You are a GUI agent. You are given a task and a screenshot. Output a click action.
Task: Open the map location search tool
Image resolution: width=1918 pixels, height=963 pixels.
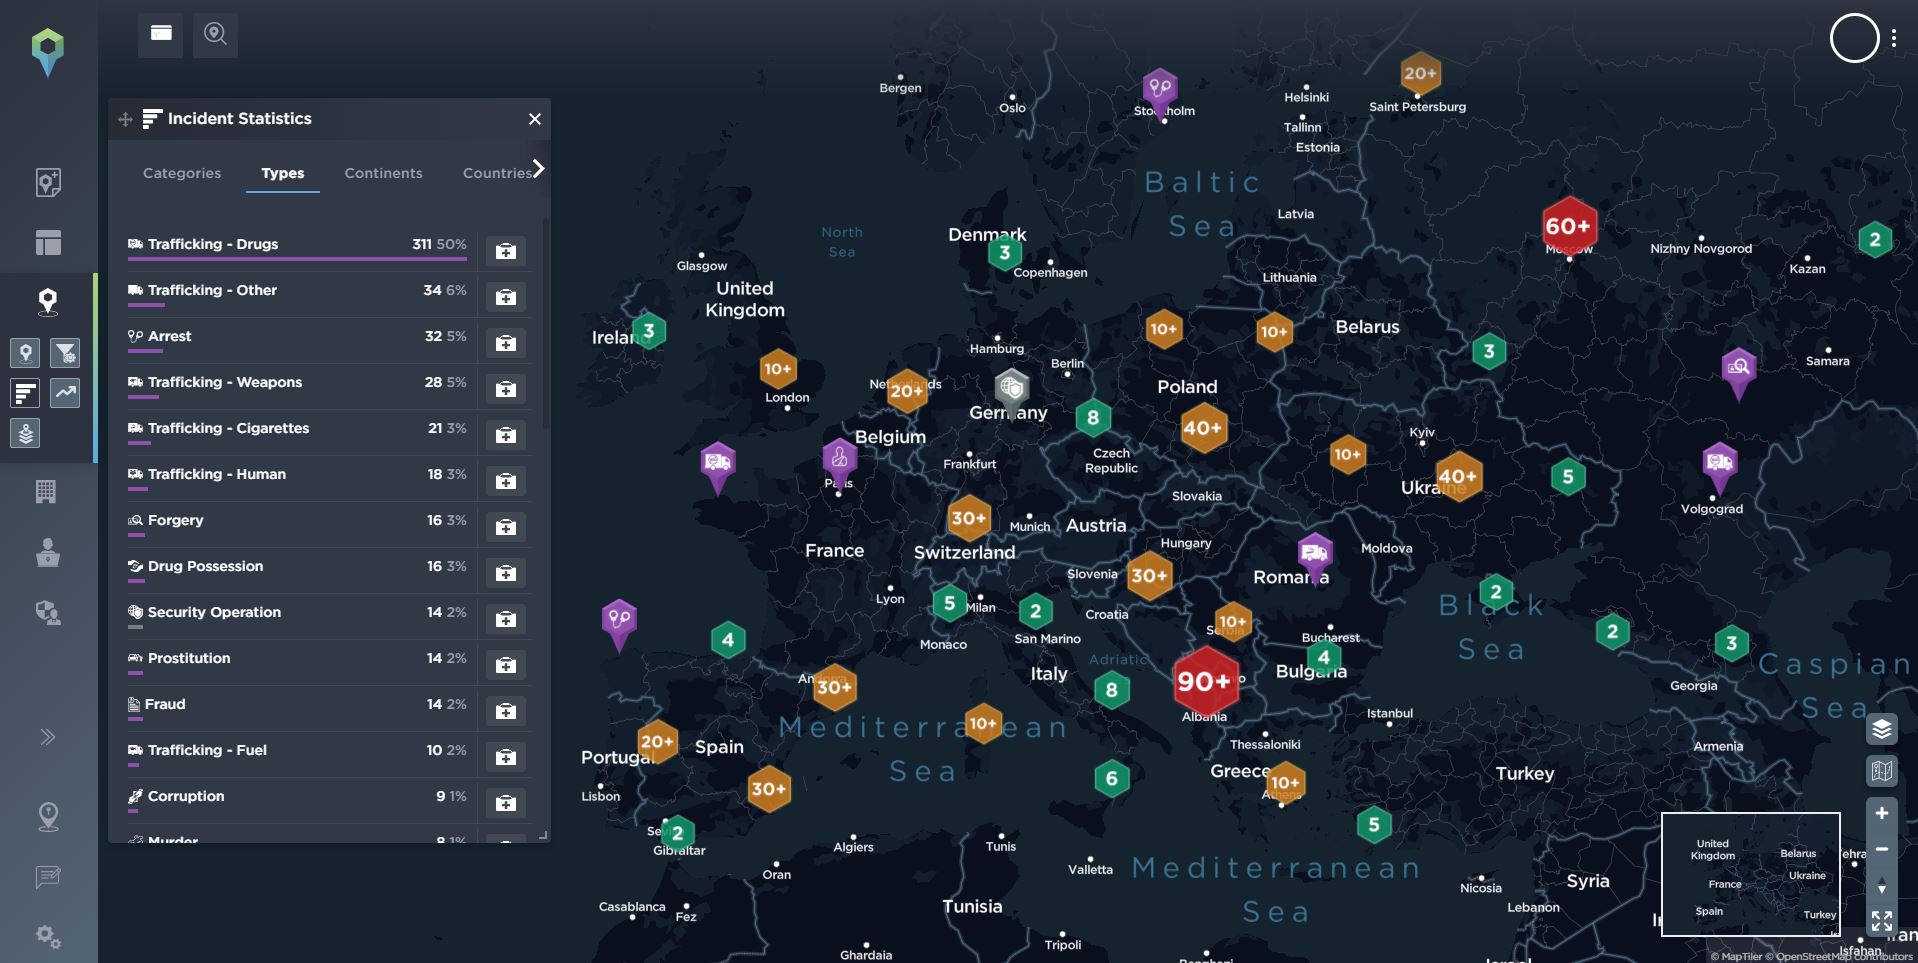(215, 34)
